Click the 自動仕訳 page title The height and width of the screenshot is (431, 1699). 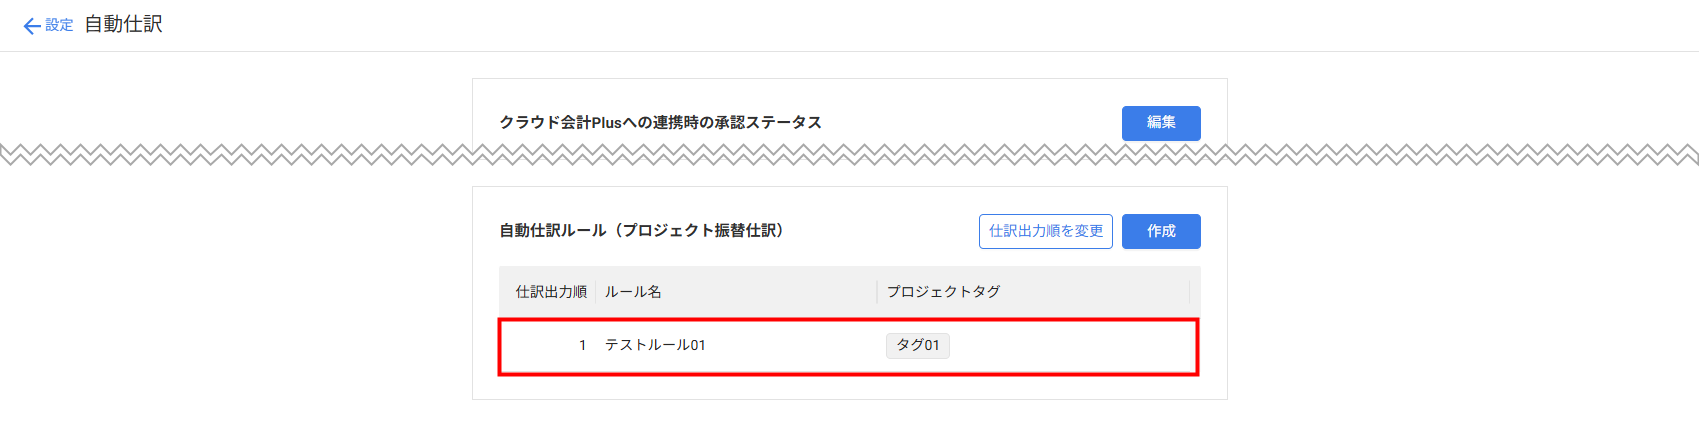coord(123,24)
